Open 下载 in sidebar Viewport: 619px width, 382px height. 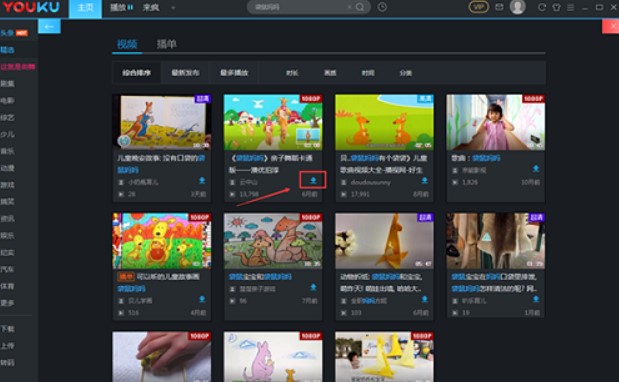8,329
